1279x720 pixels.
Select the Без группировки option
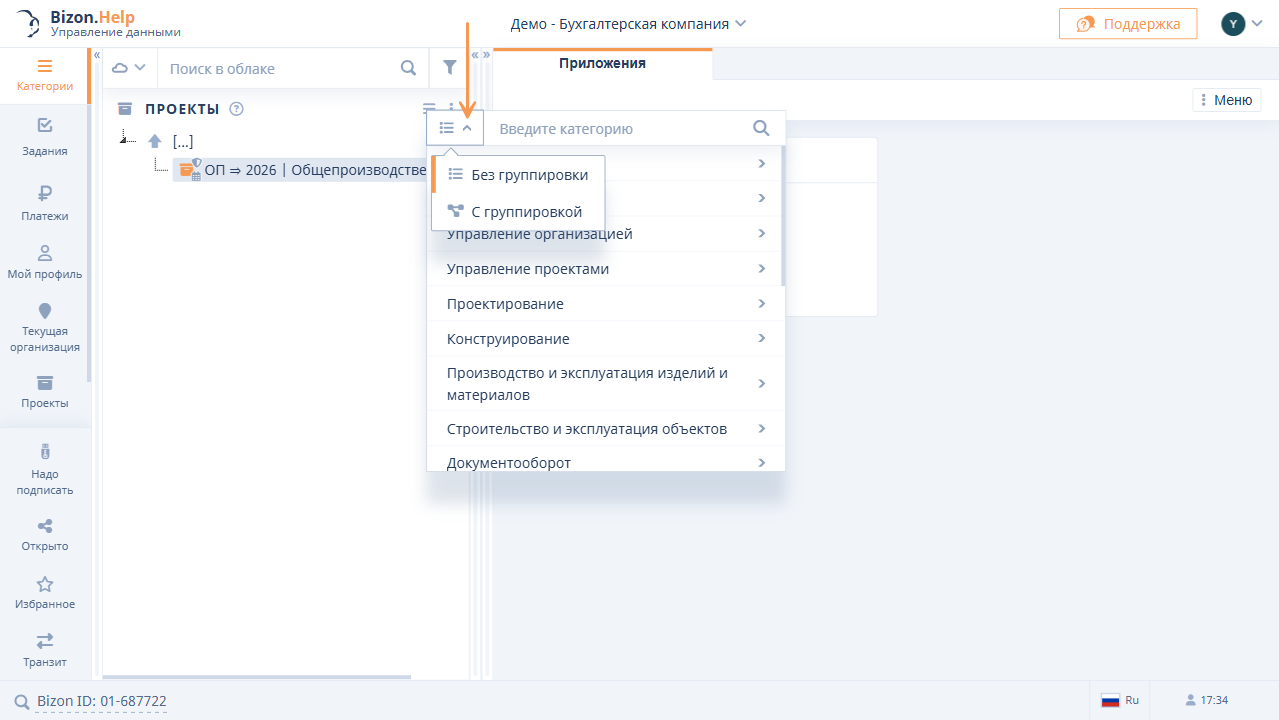coord(518,174)
